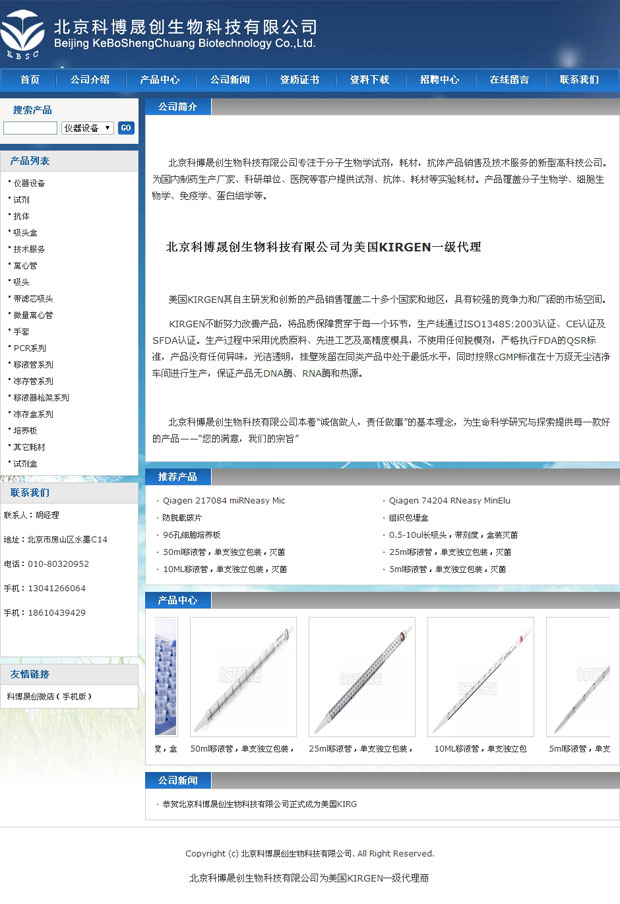Viewport: 620px width, 904px height.
Task: Navigate to the 联系我们 menu item
Action: pos(579,80)
